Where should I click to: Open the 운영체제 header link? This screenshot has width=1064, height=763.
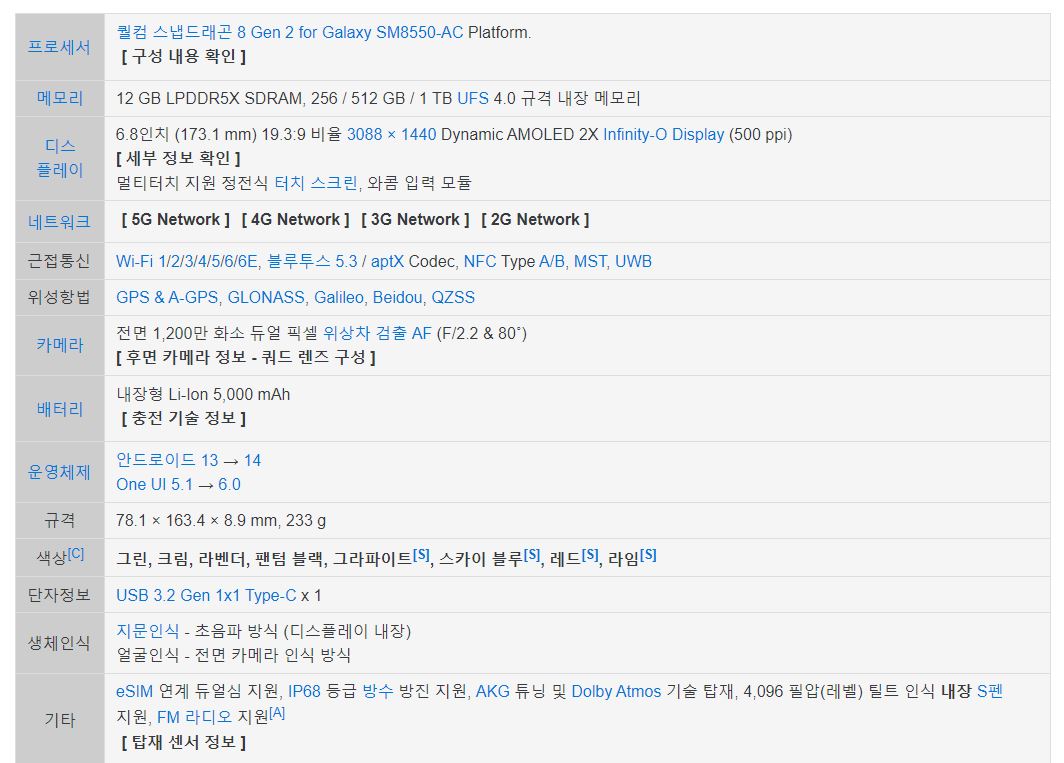59,472
